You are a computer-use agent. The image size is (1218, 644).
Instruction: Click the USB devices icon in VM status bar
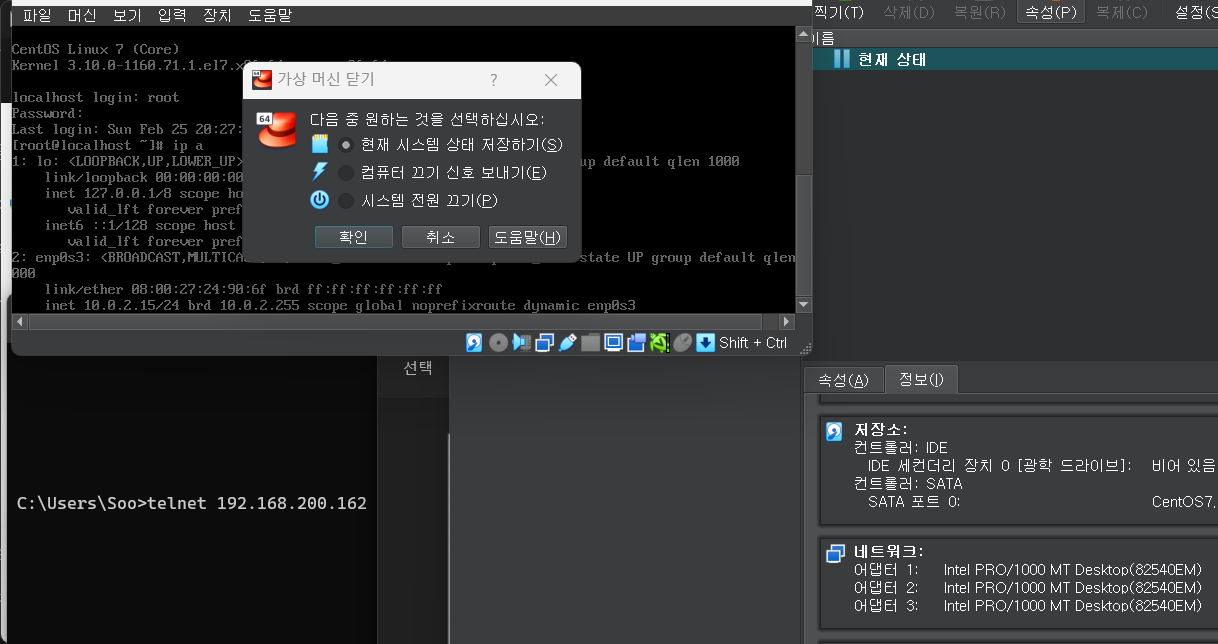coord(567,343)
